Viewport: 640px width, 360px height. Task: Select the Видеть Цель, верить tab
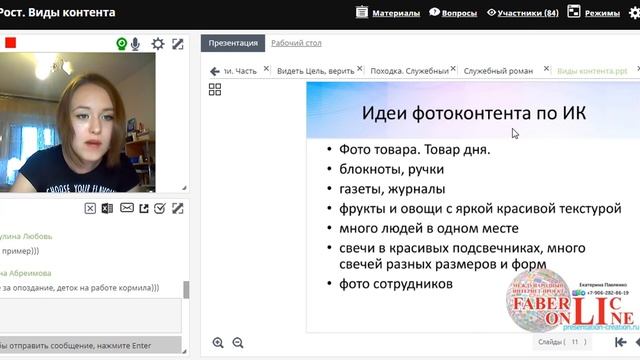tap(316, 71)
